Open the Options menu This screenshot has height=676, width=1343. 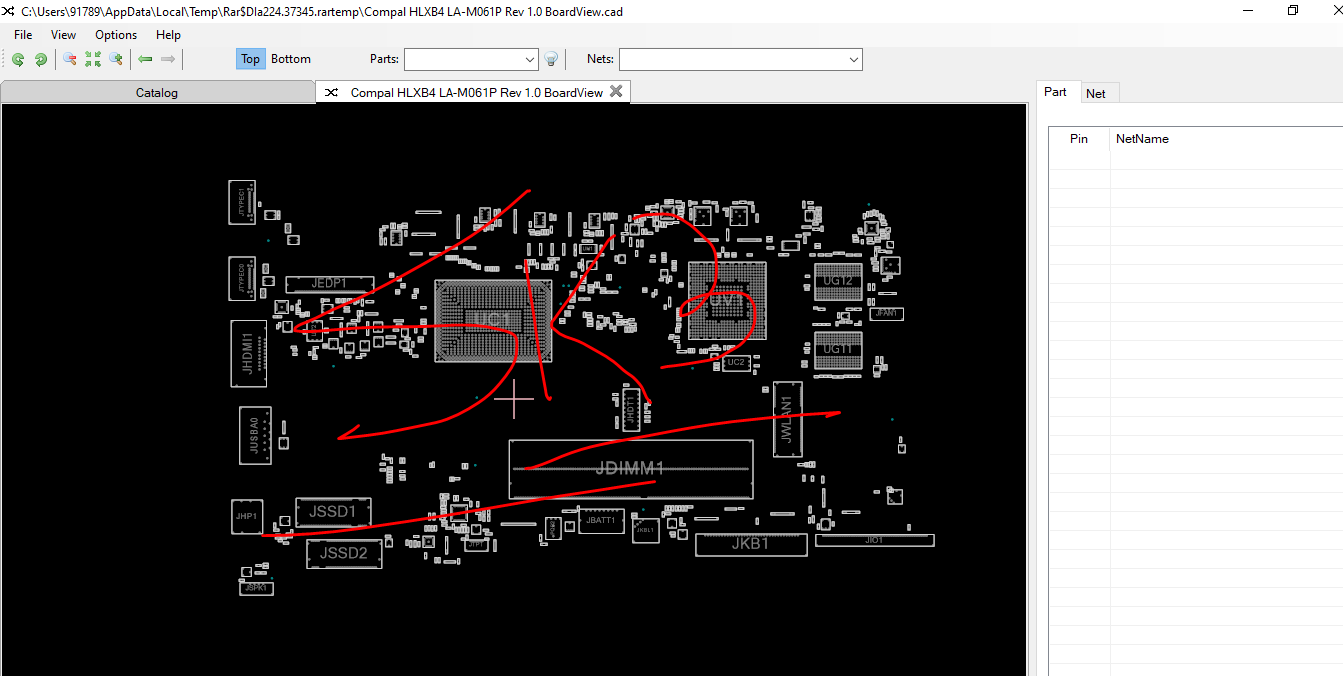coord(116,34)
